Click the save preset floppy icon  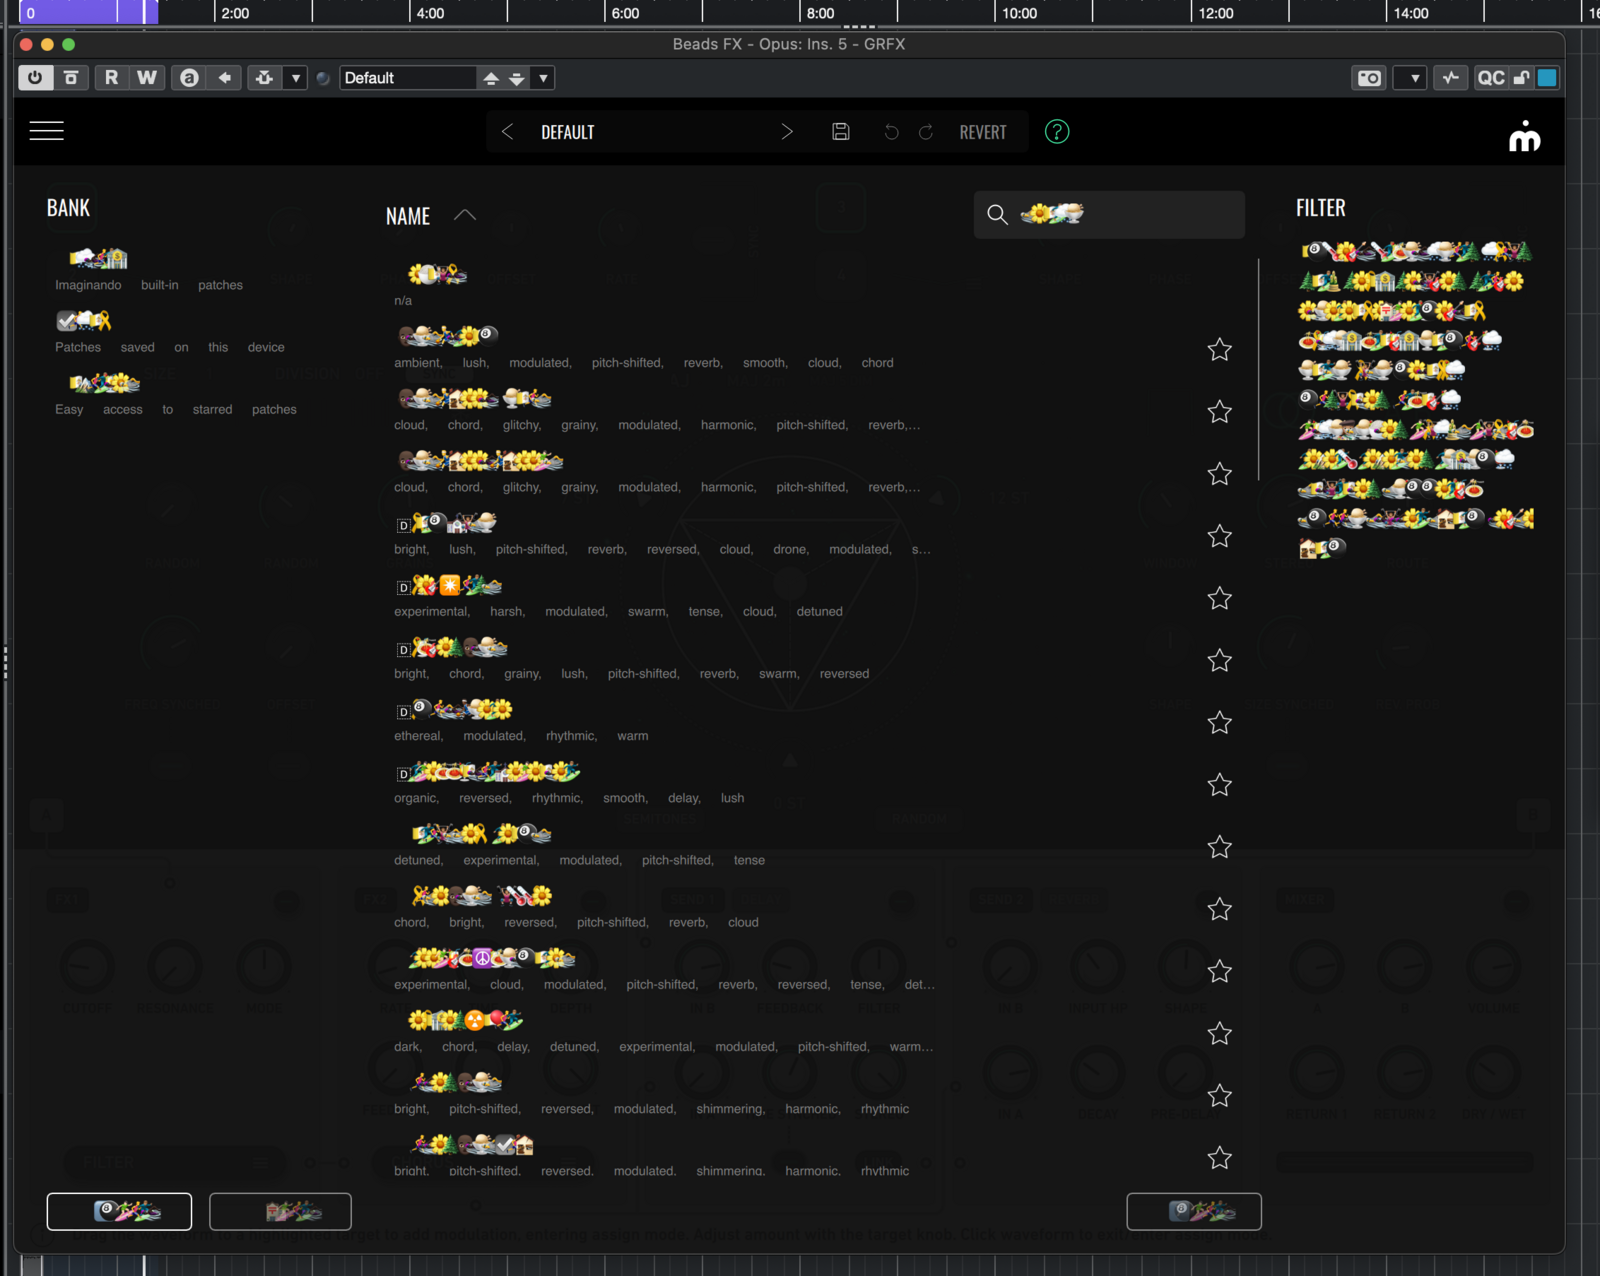click(841, 132)
